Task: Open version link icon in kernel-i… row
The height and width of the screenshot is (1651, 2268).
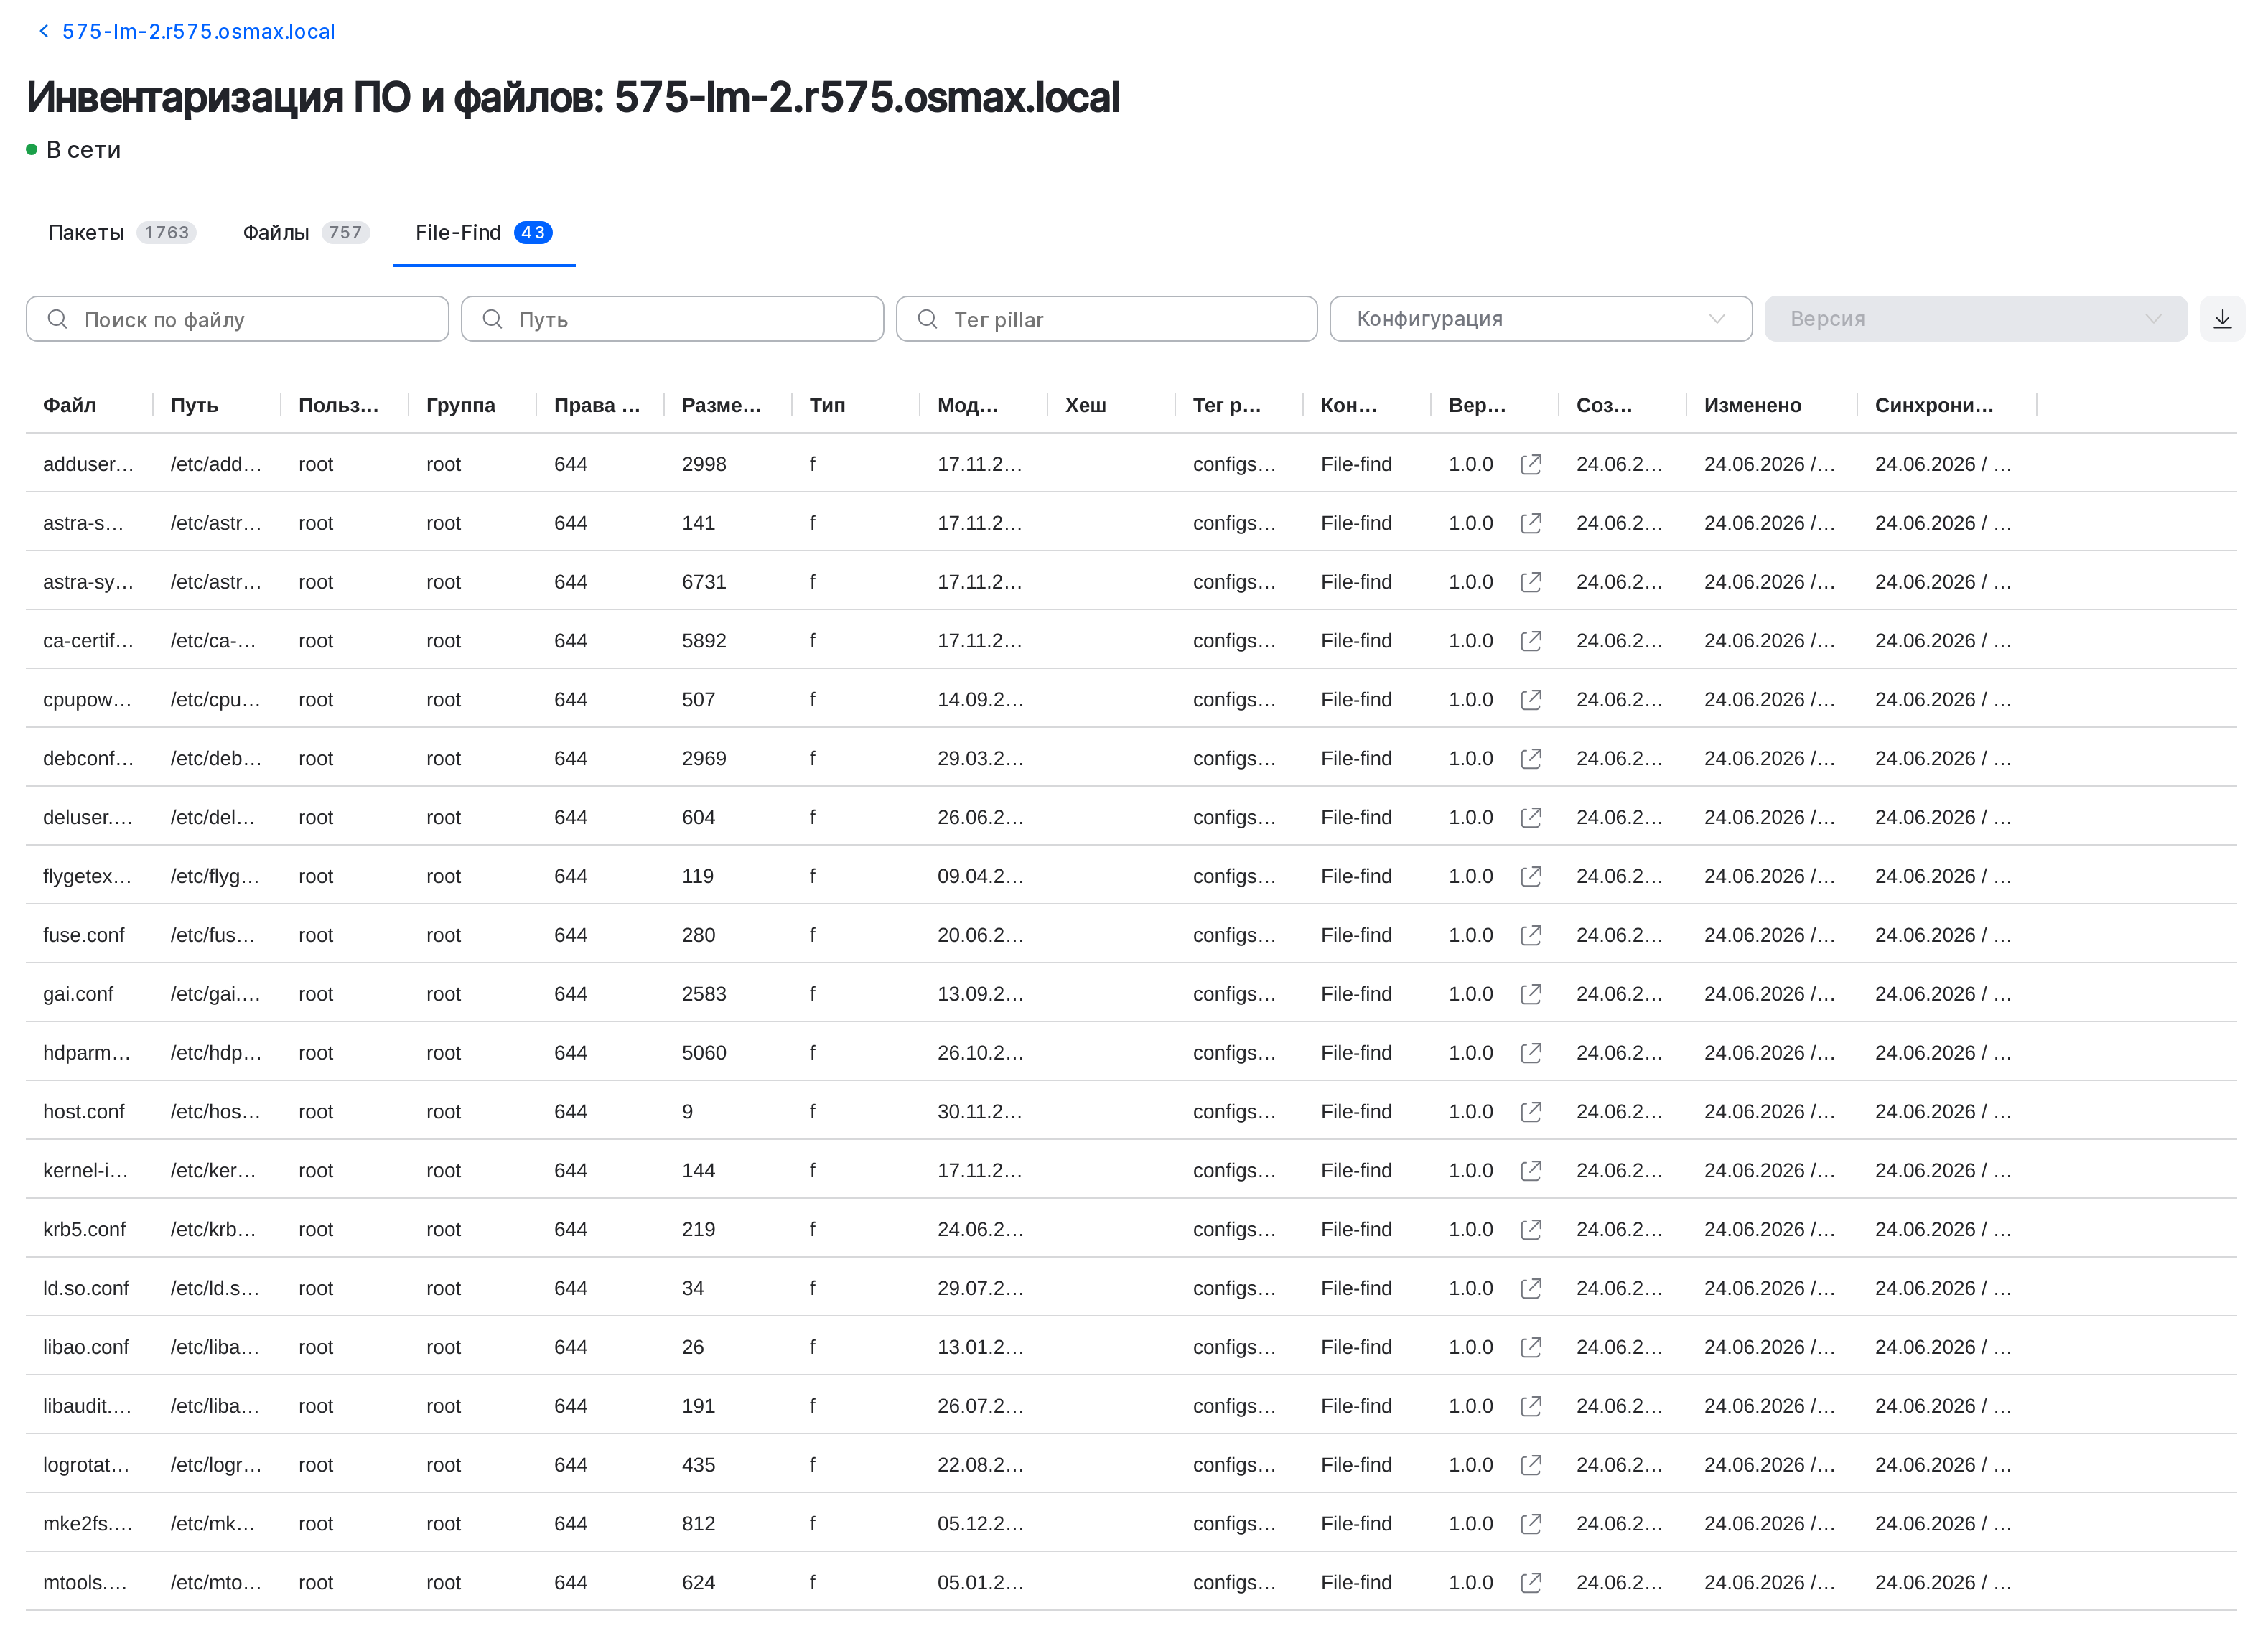Action: click(x=1530, y=1171)
